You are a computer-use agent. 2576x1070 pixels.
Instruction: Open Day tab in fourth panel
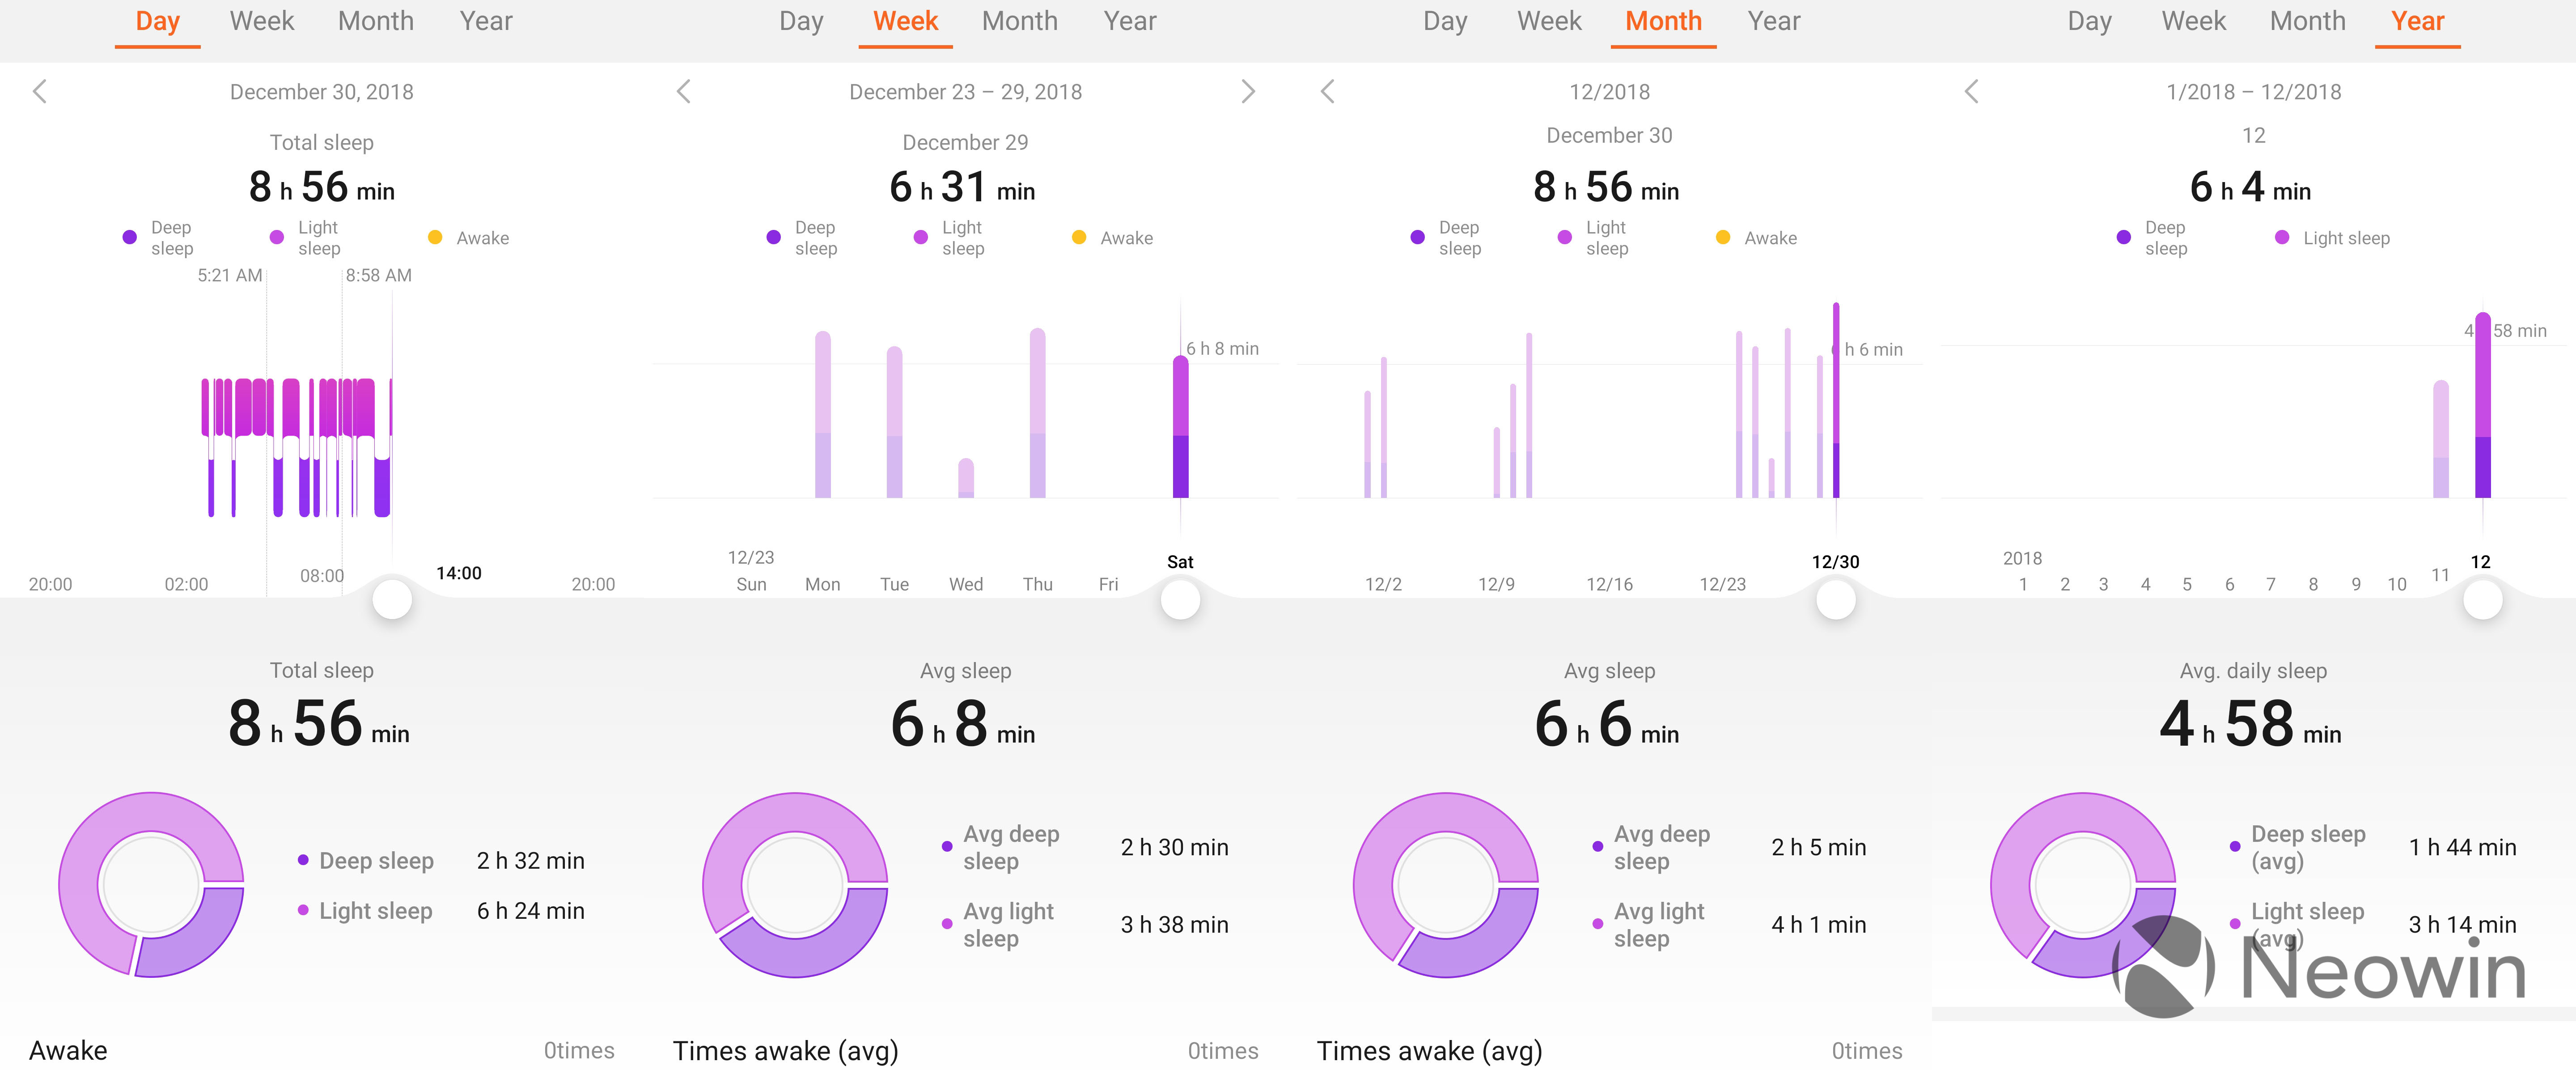tap(2089, 21)
